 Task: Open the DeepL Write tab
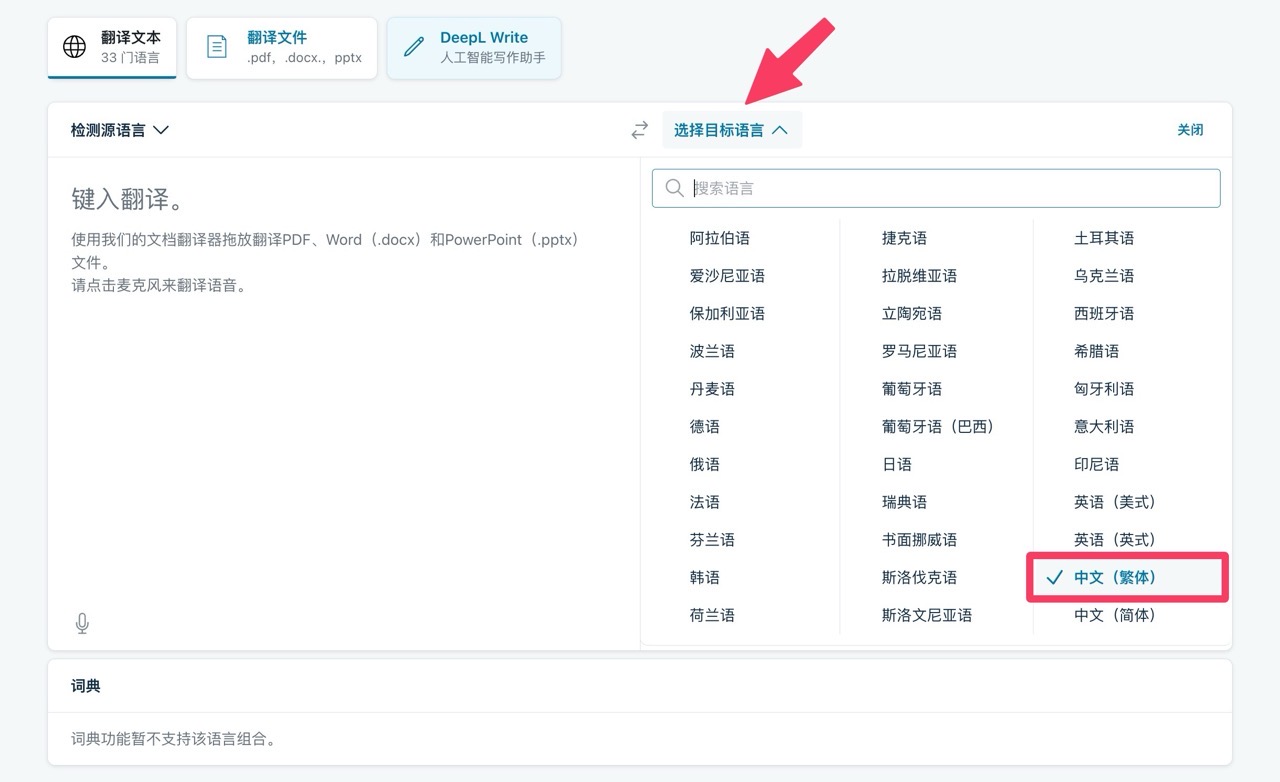pos(474,47)
